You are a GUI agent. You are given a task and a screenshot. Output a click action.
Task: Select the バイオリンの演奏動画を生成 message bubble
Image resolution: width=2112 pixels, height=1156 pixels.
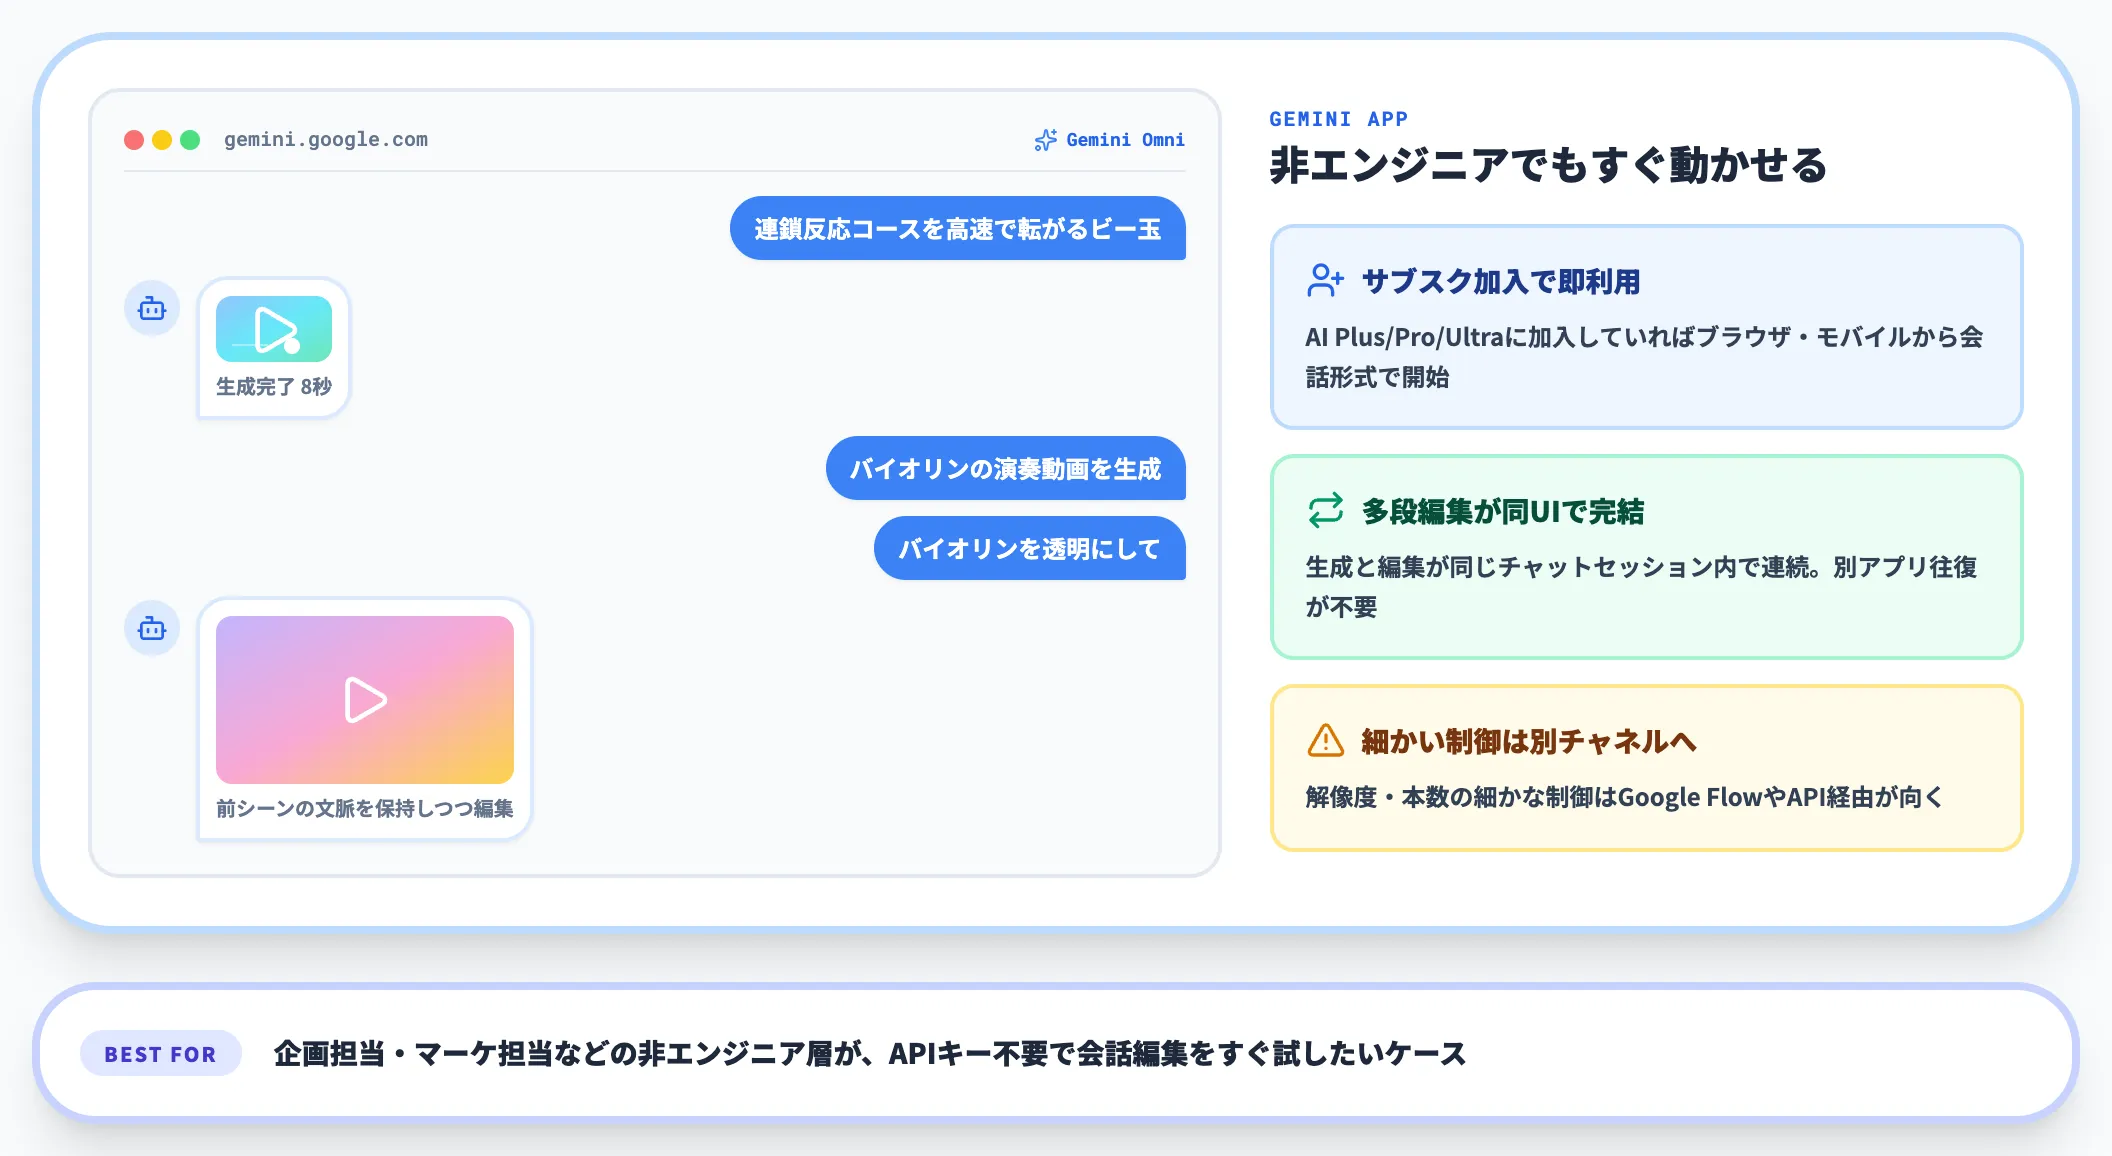(x=1006, y=468)
